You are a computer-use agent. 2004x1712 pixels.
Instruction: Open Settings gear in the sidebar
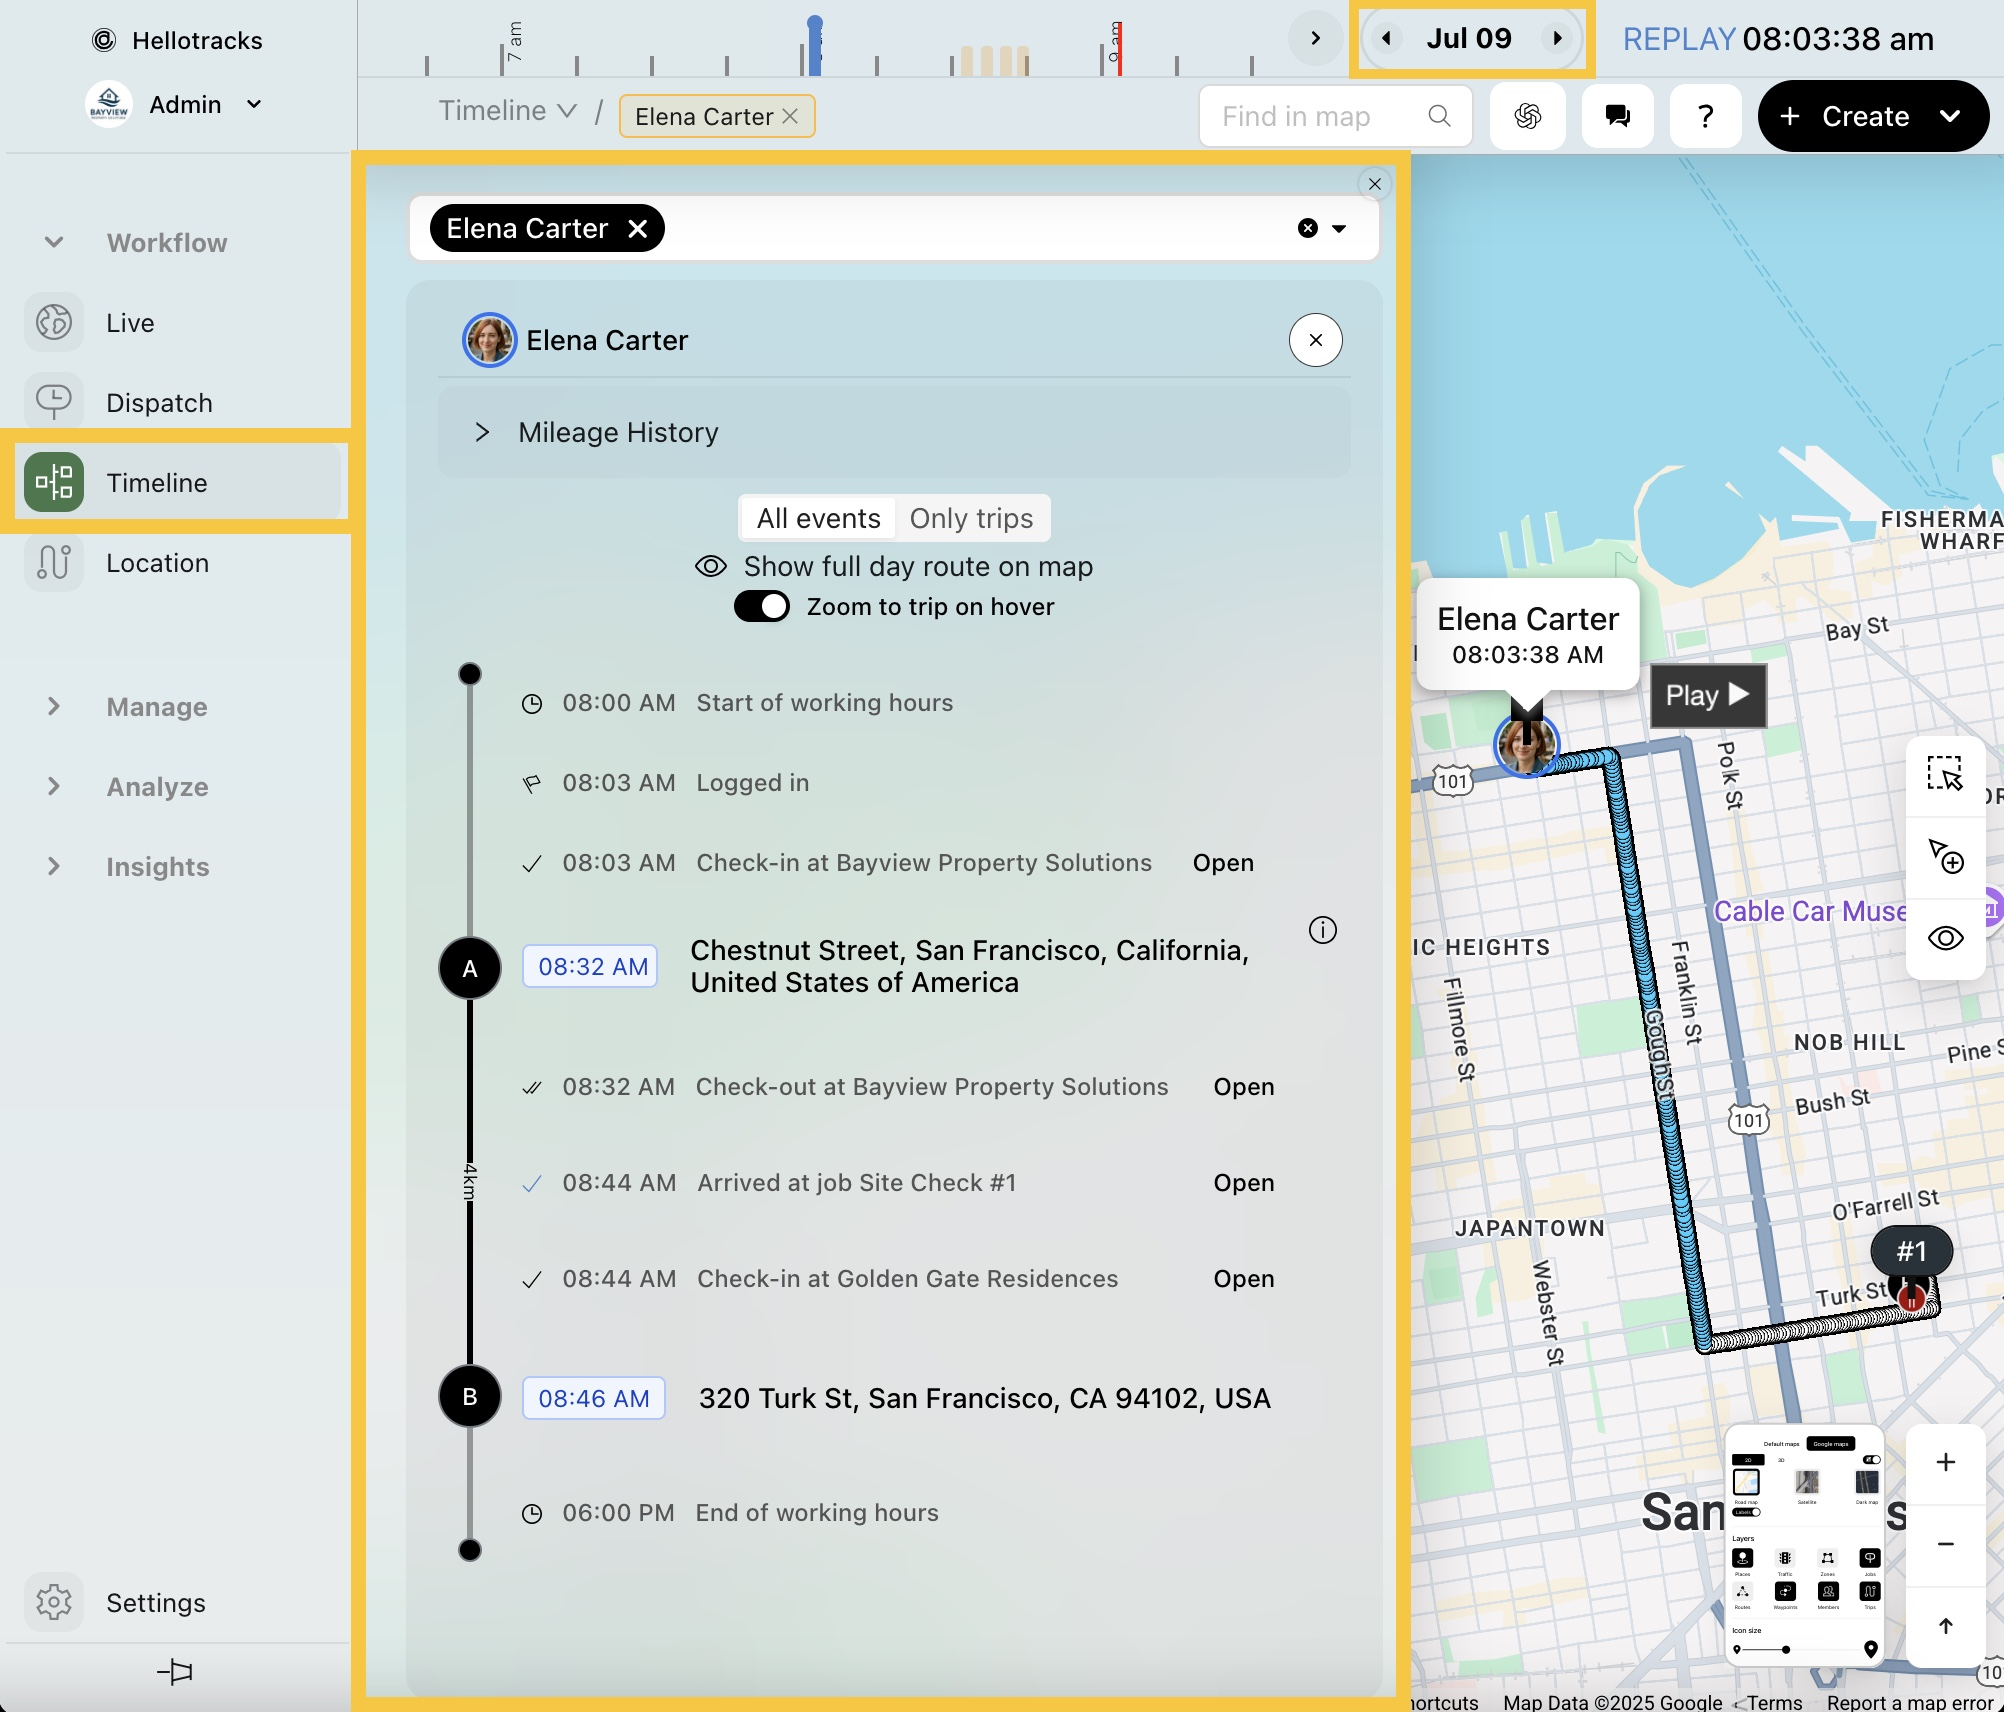54,1602
